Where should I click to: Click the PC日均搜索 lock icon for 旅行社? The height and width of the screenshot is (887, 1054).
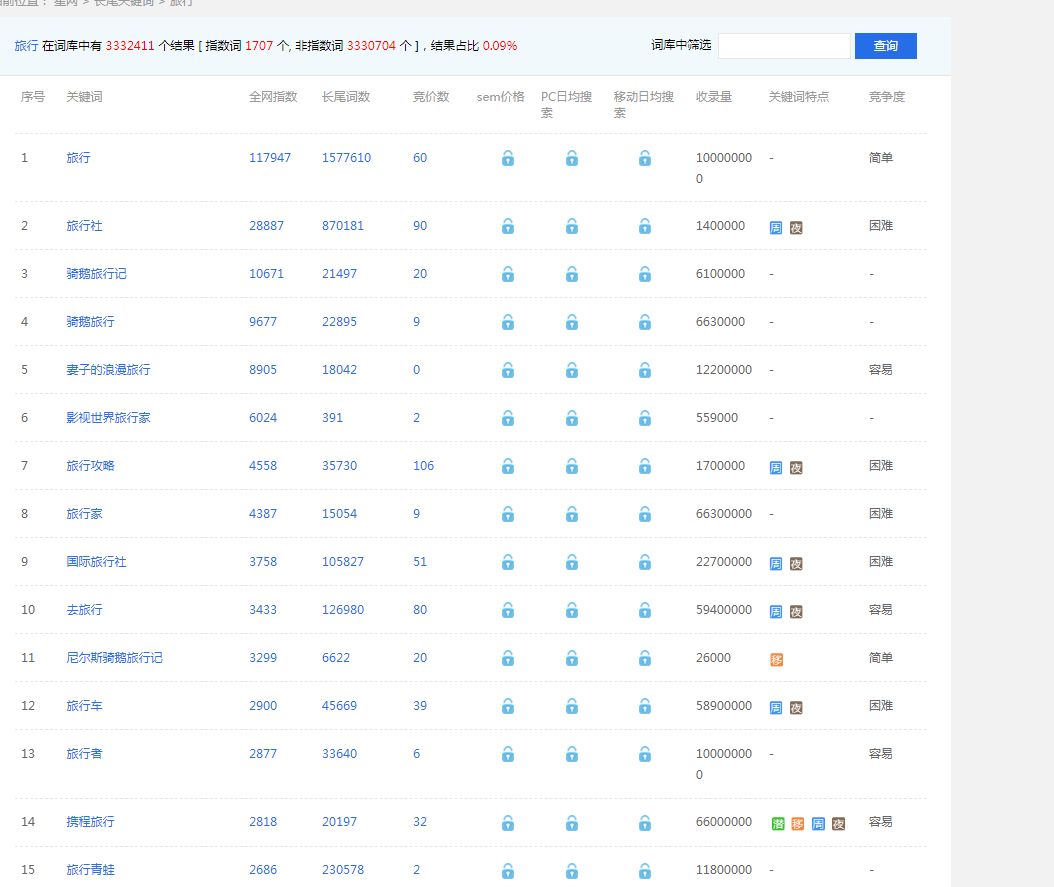click(571, 226)
